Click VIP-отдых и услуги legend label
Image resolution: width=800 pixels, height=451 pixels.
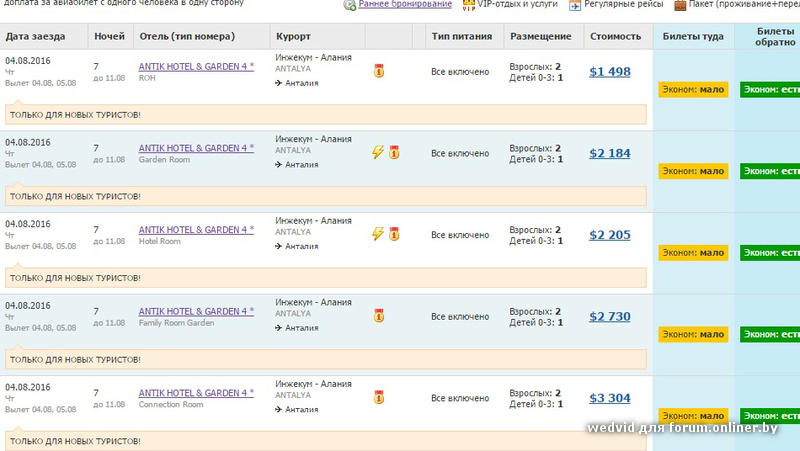click(517, 4)
